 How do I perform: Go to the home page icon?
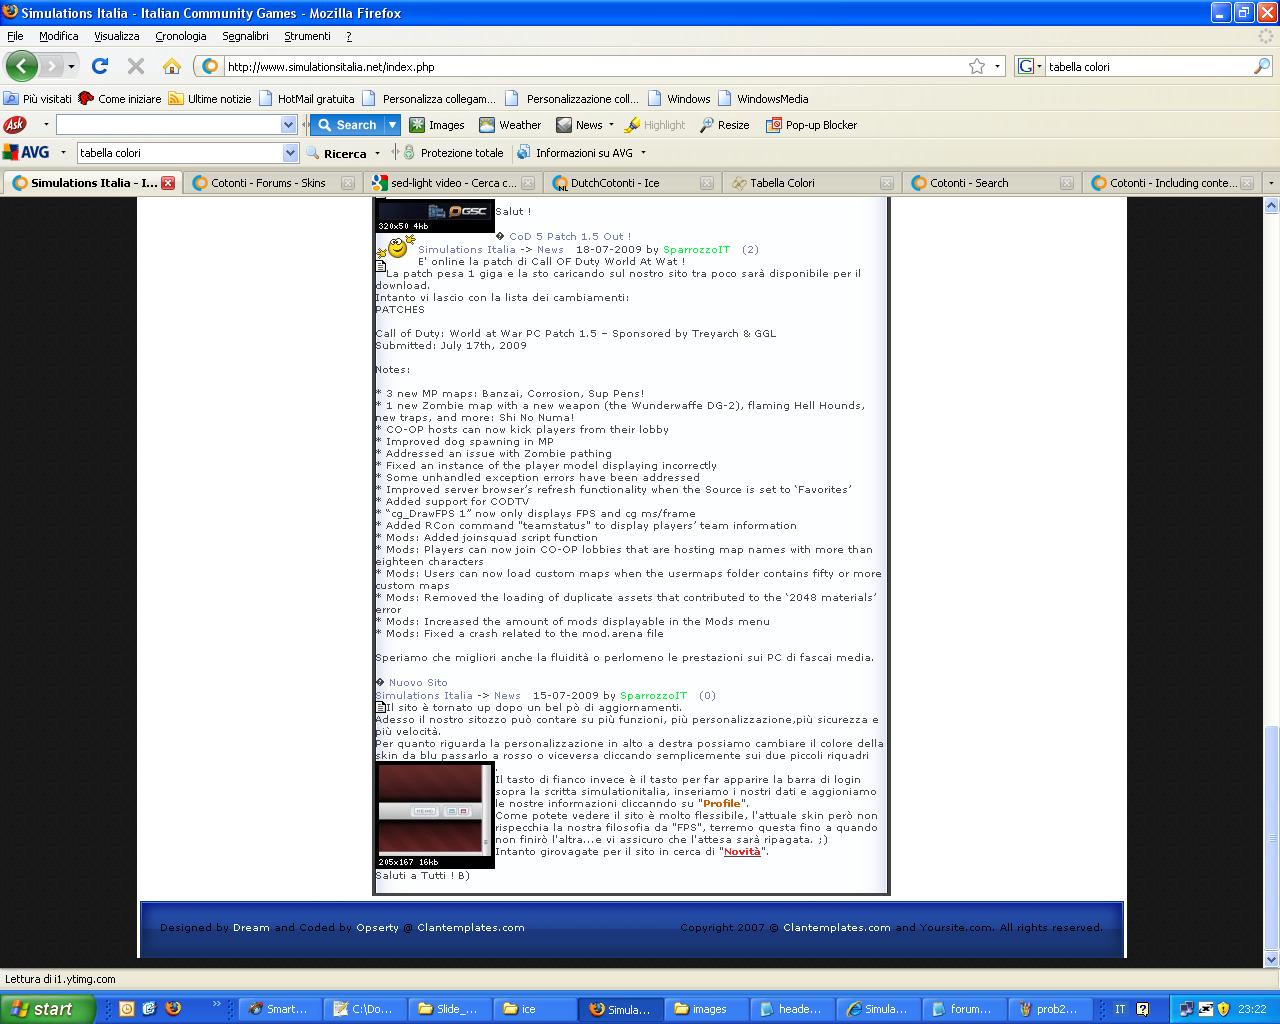pyautogui.click(x=172, y=67)
